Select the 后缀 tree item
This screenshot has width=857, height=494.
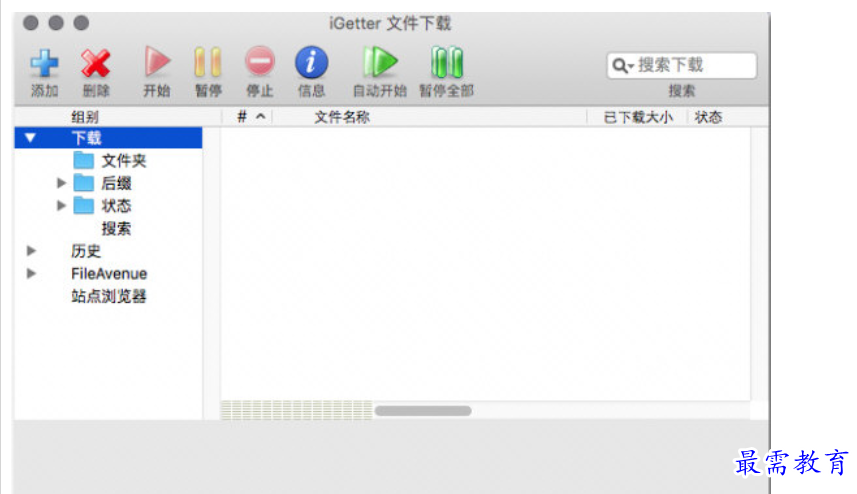click(x=116, y=183)
